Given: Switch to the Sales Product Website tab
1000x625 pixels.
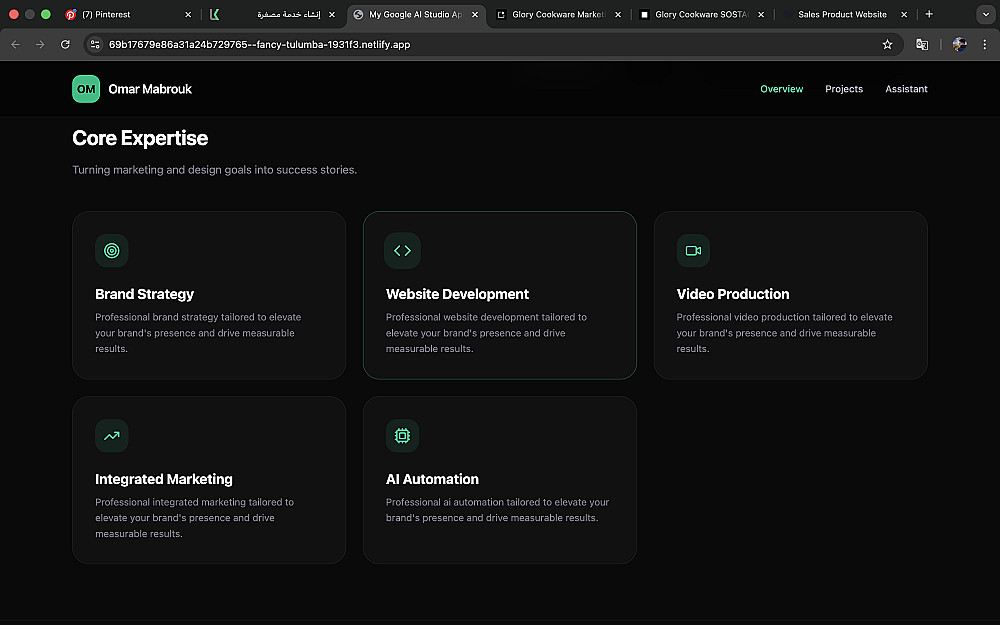Looking at the screenshot, I should pyautogui.click(x=842, y=15).
